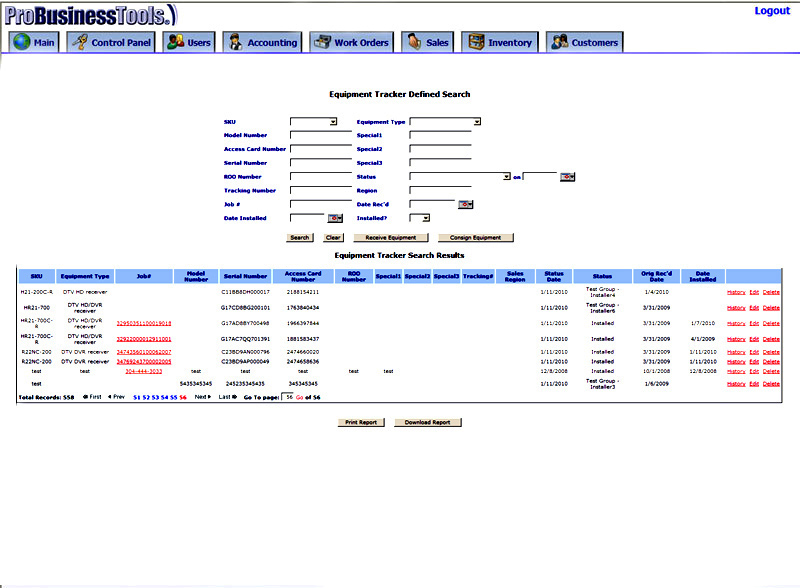Edit the row with serial G17AC7QQ701391

pyautogui.click(x=754, y=339)
